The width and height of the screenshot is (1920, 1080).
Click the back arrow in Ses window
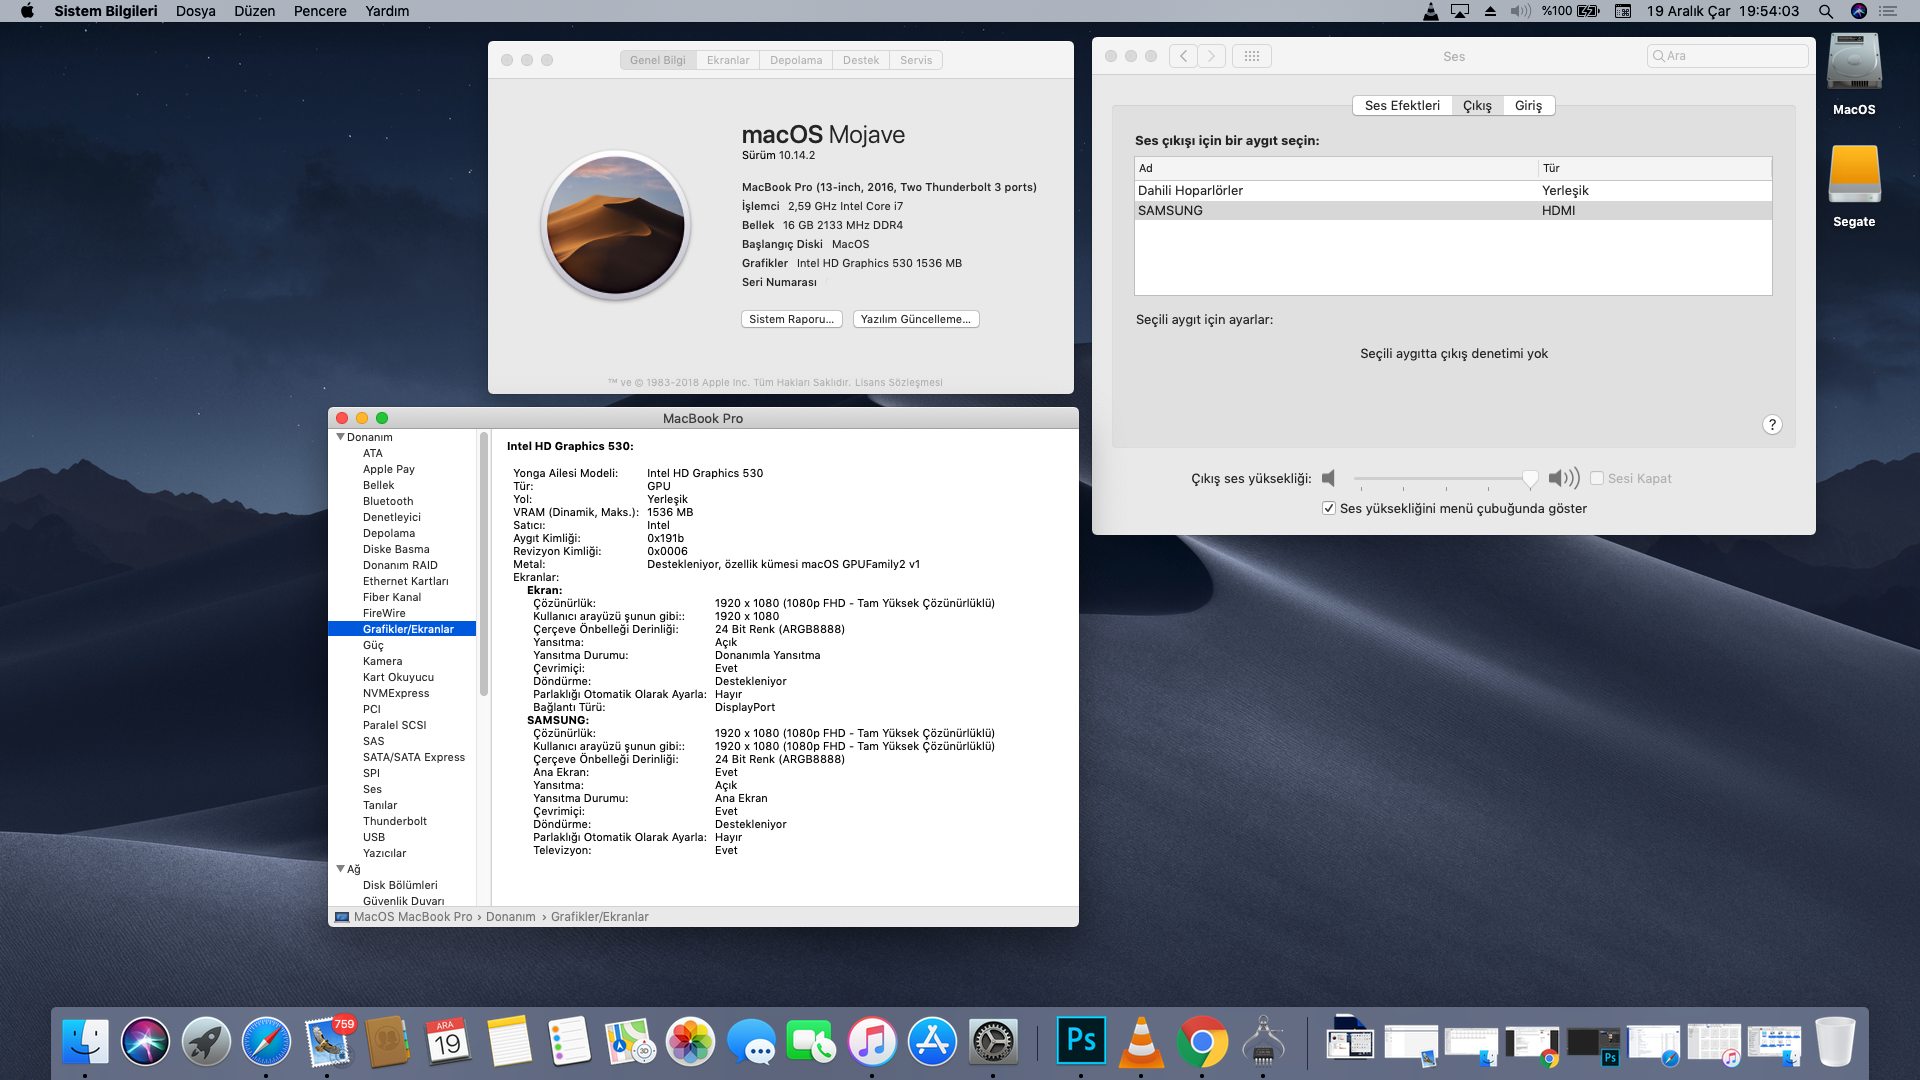[x=1183, y=56]
